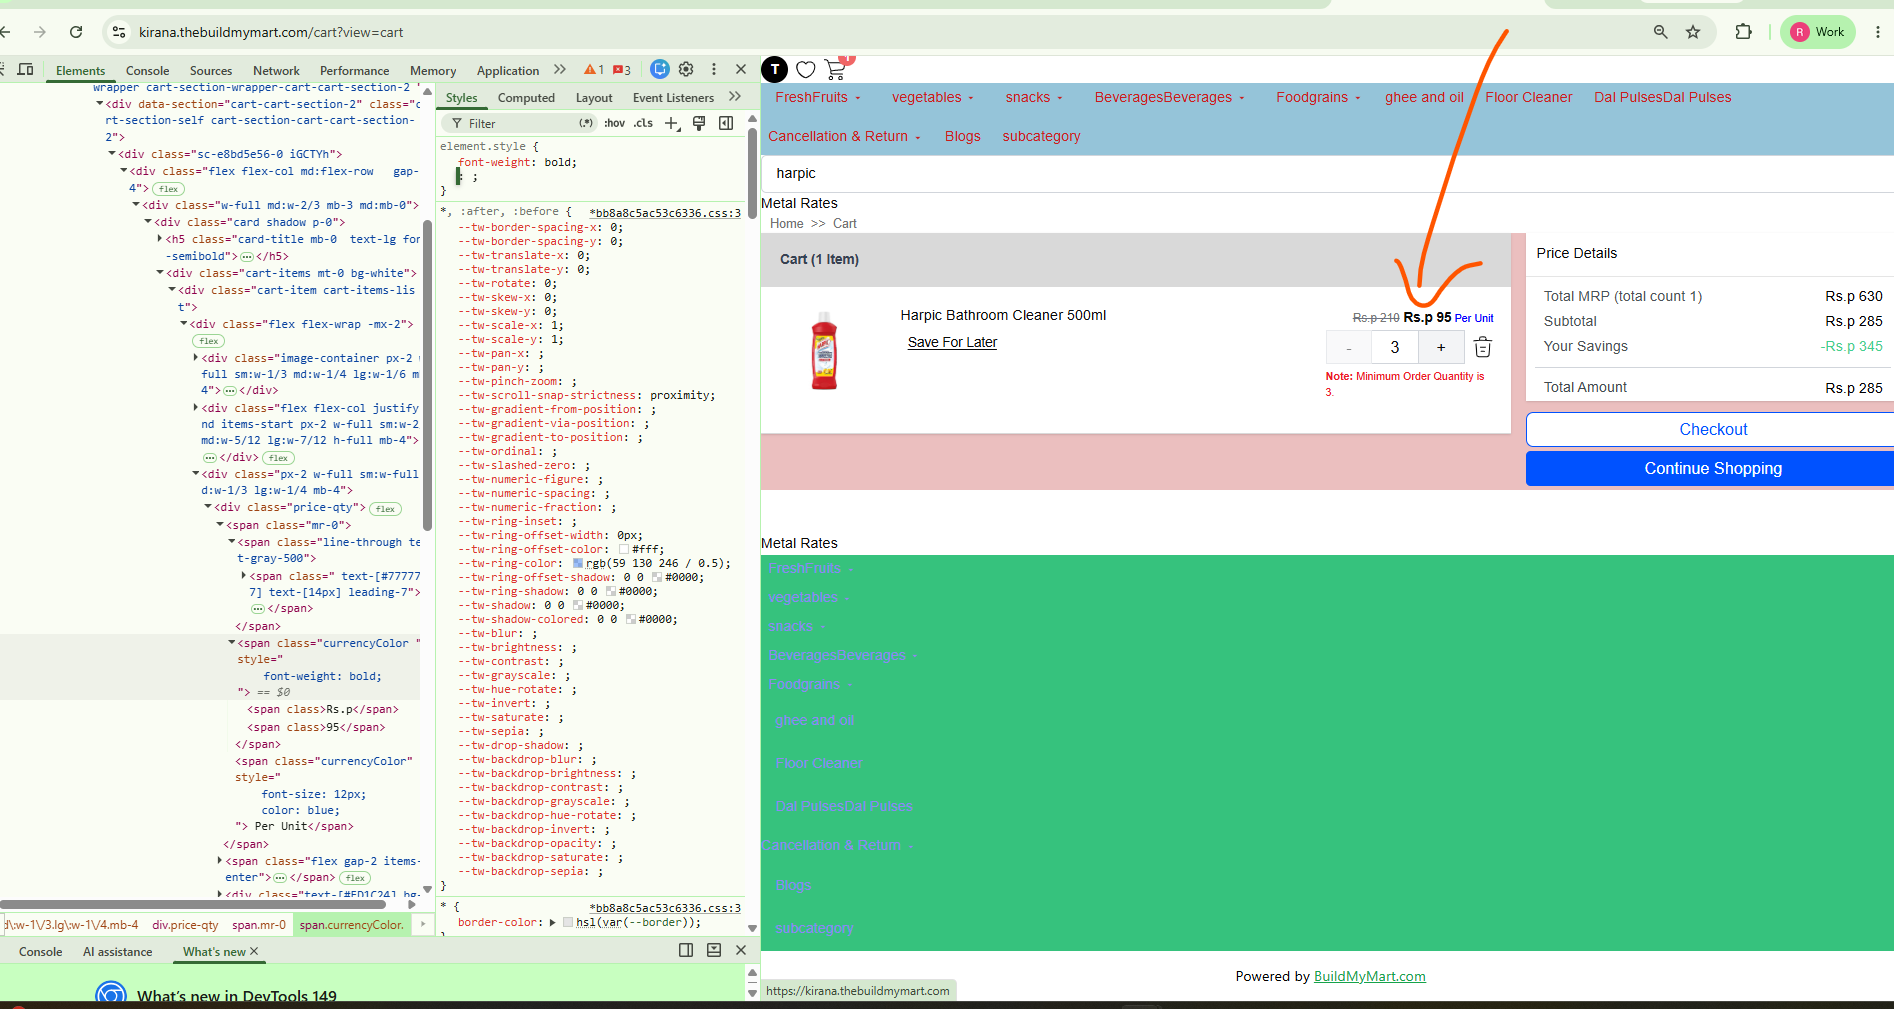Collapse the div.price-qty tree node

click(208, 508)
